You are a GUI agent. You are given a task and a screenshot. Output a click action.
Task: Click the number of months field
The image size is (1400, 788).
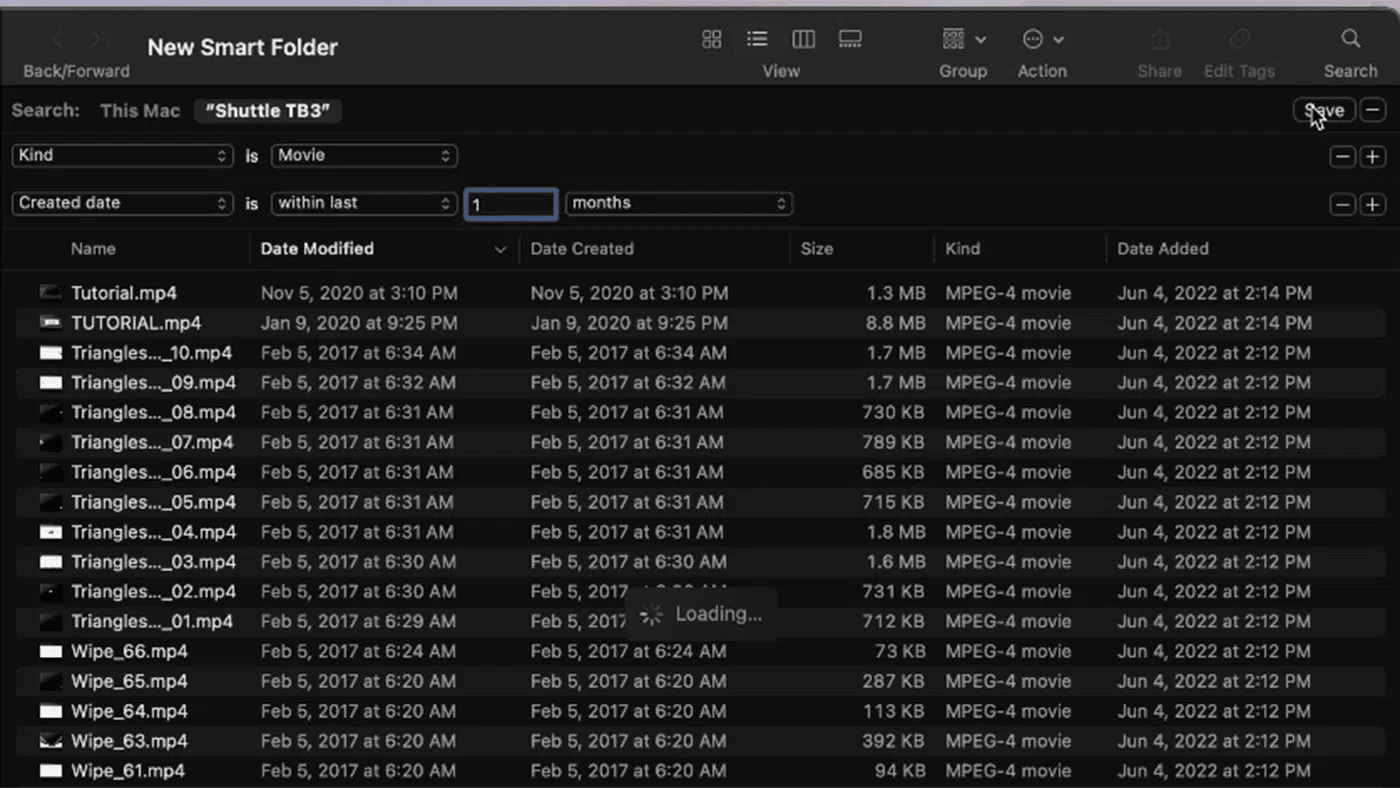click(510, 204)
